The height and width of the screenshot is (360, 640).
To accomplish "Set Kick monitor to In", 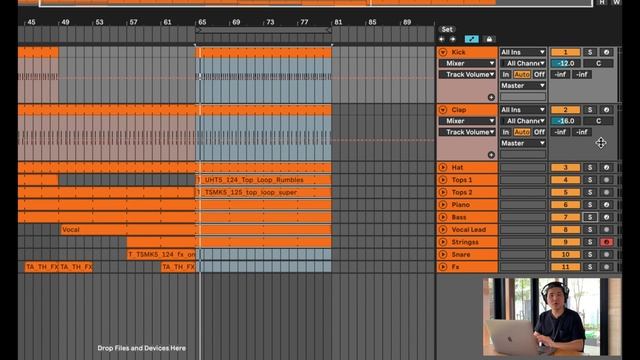I will point(506,74).
